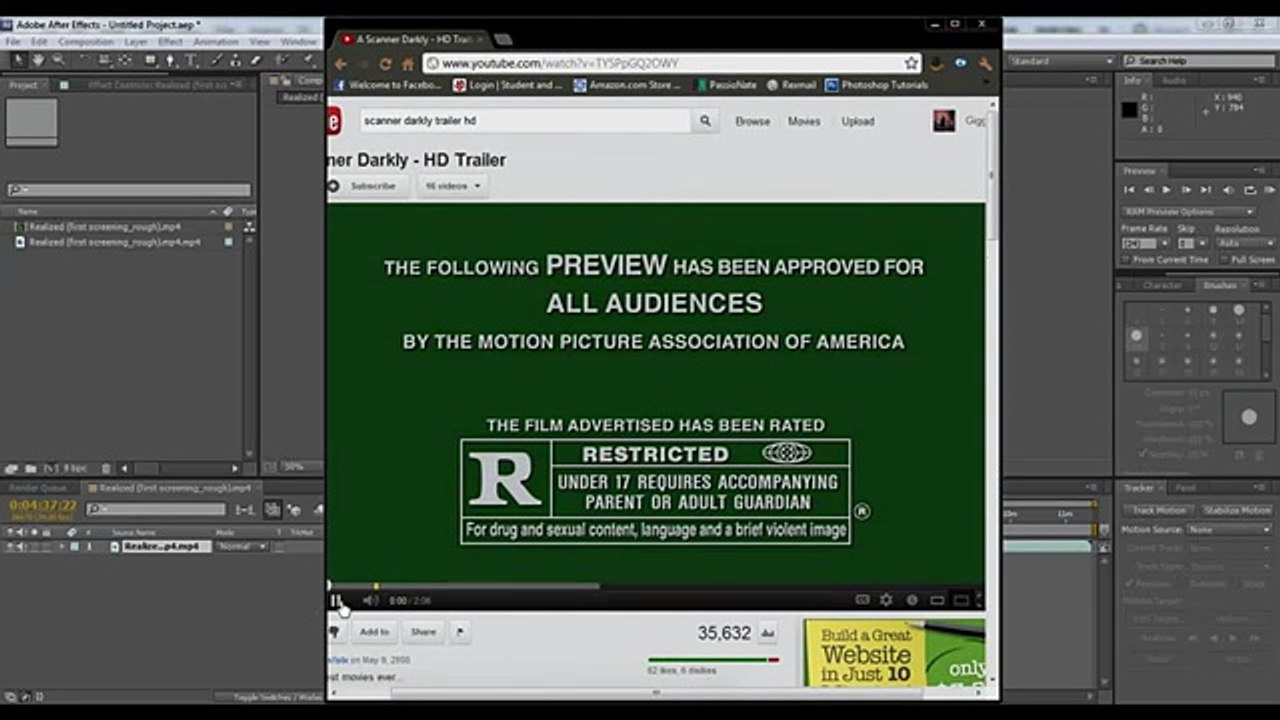
Task: Pause the YouTube video
Action: (x=336, y=600)
